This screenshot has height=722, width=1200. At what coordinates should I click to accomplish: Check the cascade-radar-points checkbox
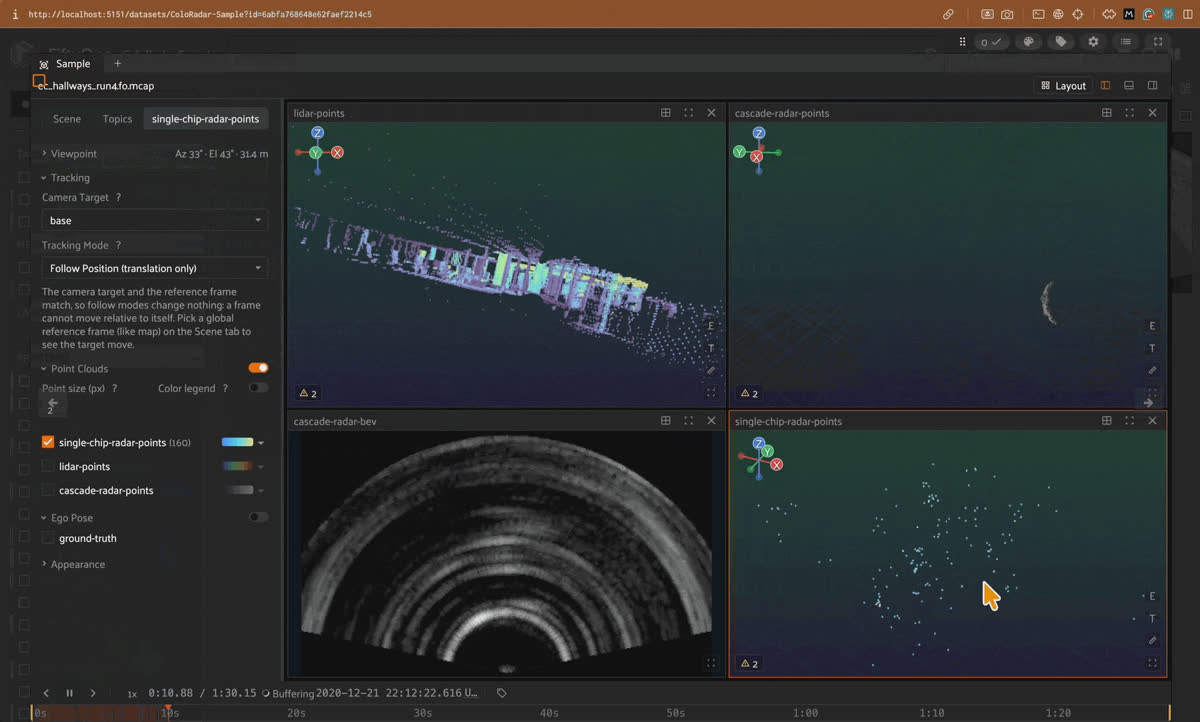click(x=48, y=490)
